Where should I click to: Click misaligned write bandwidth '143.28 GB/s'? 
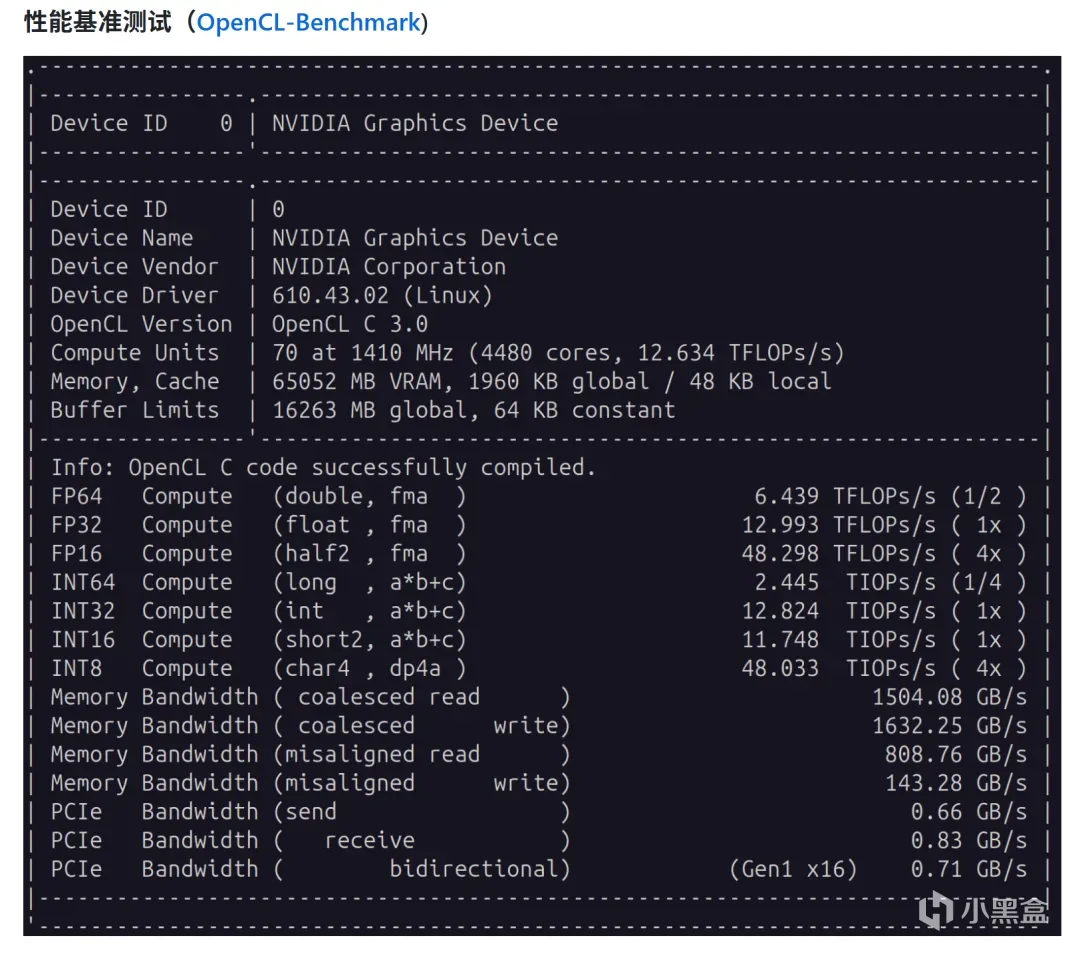pos(956,783)
